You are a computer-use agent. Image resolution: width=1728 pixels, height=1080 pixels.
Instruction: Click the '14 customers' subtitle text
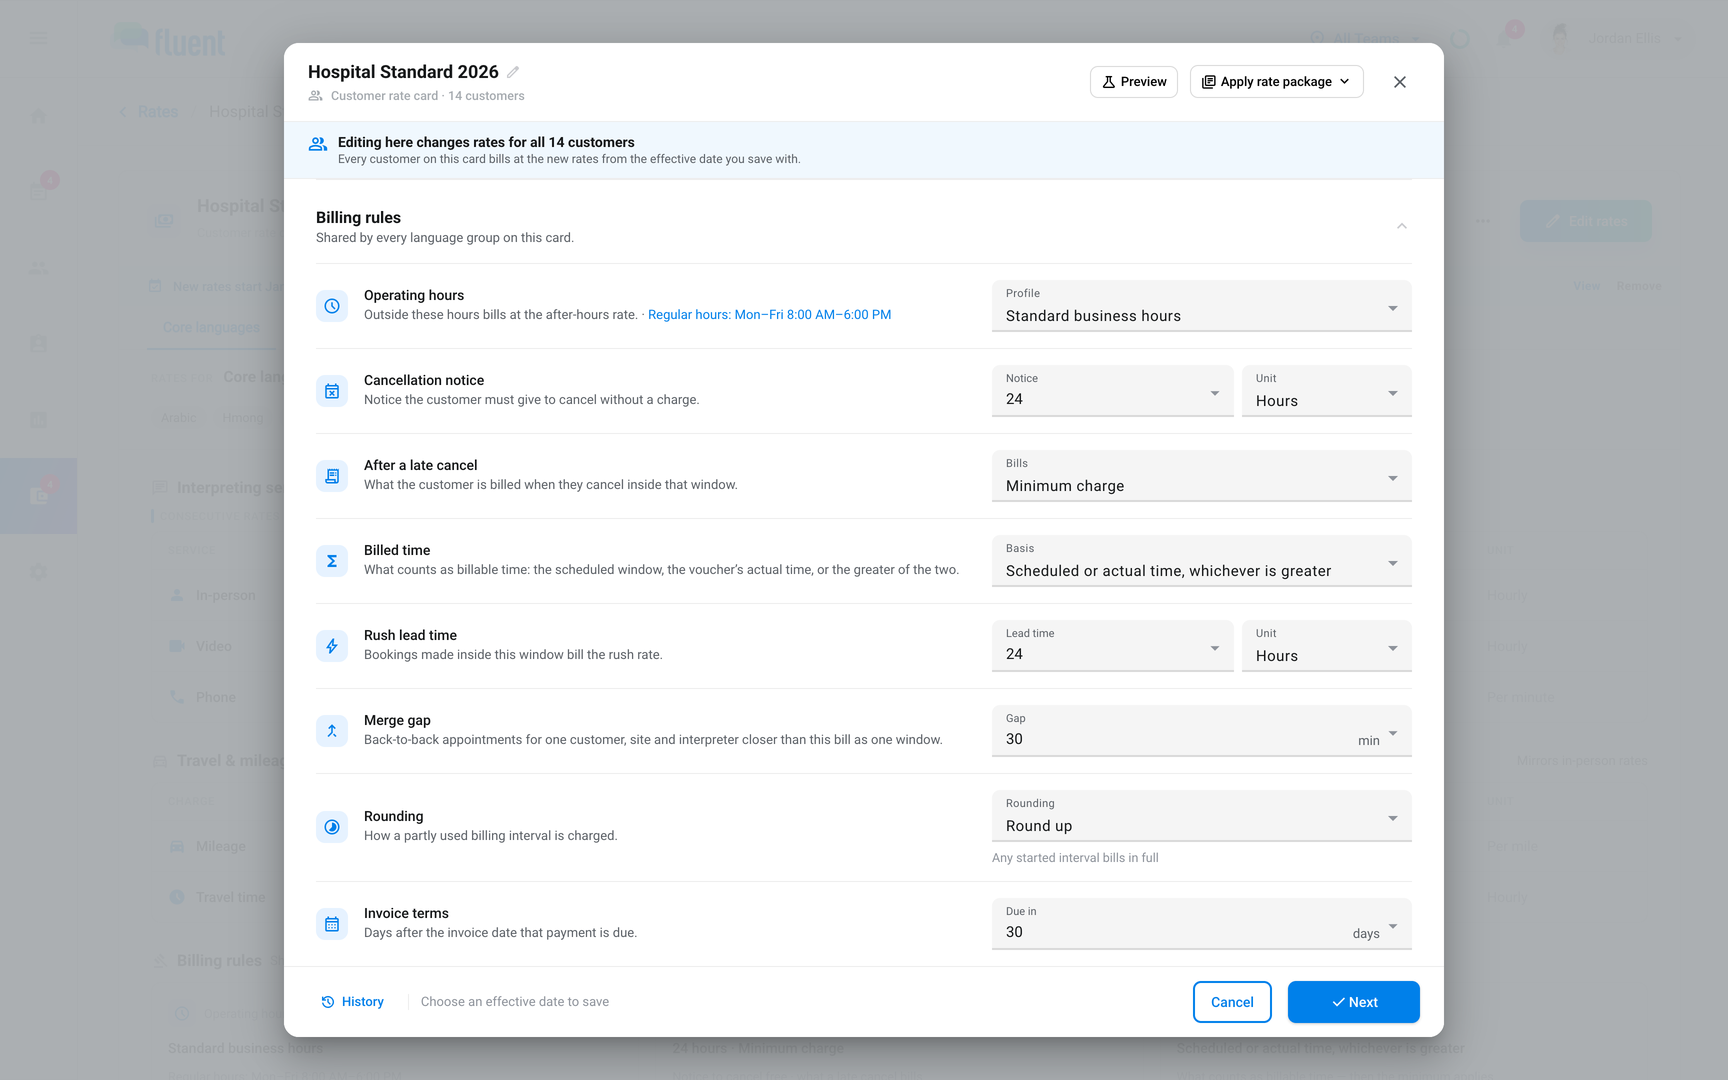tap(486, 96)
